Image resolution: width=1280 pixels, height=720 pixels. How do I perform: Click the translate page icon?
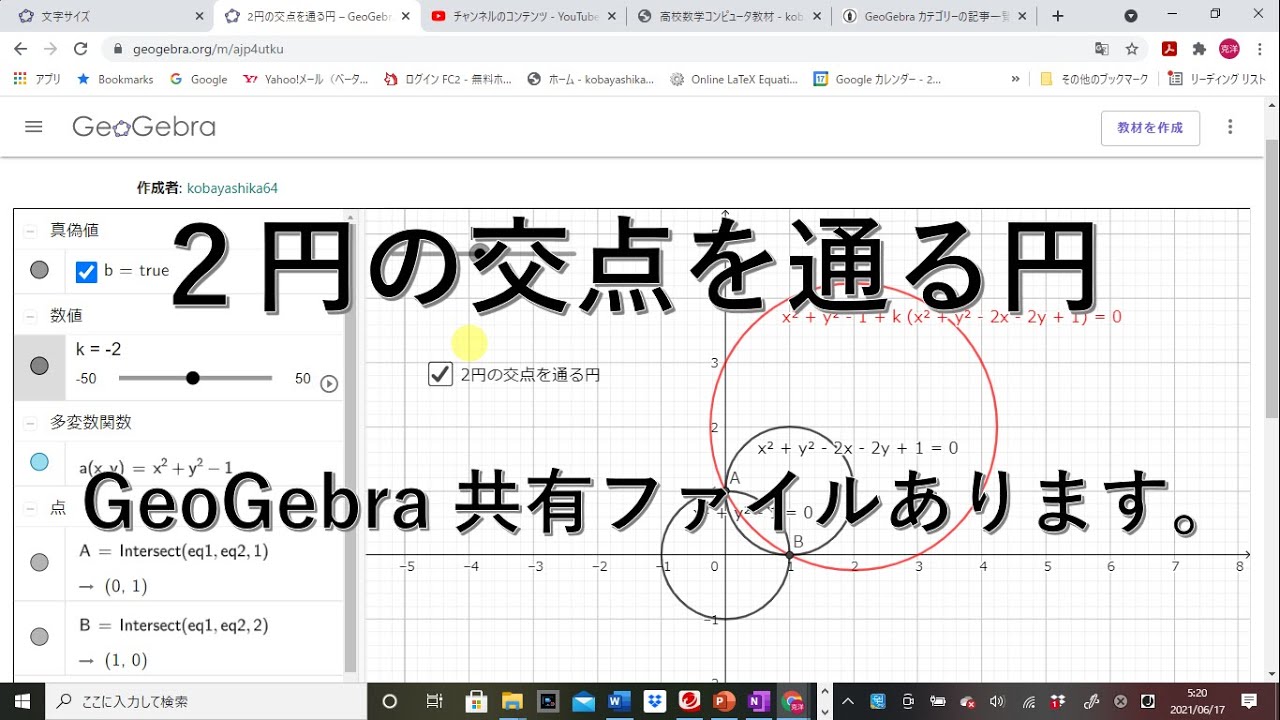[1102, 49]
